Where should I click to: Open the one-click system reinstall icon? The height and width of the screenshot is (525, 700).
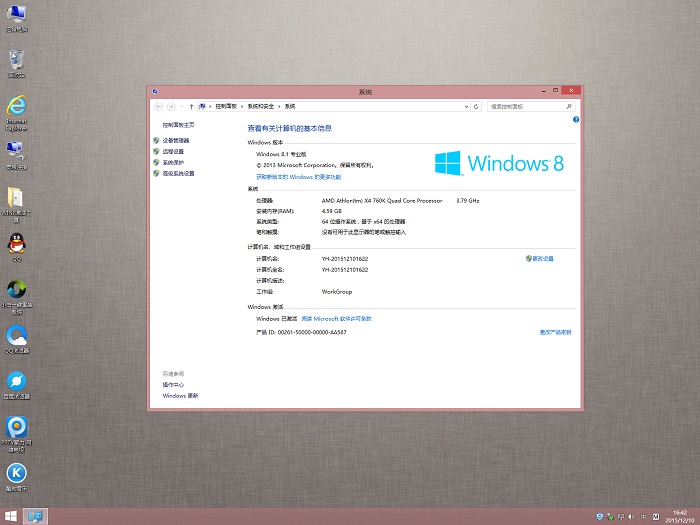(17, 297)
